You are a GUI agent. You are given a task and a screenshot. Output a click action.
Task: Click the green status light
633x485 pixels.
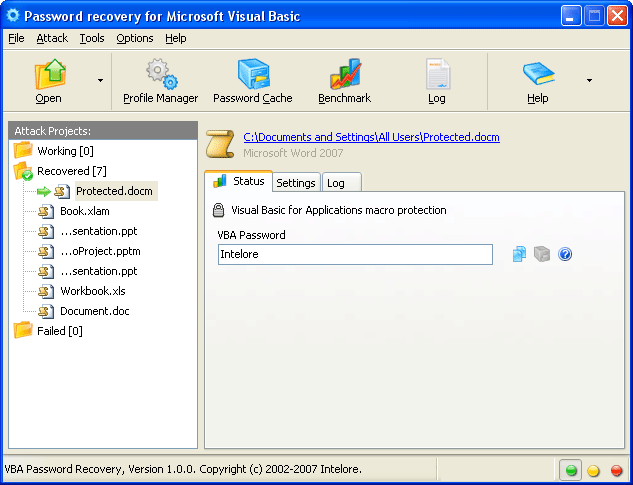[x=571, y=470]
